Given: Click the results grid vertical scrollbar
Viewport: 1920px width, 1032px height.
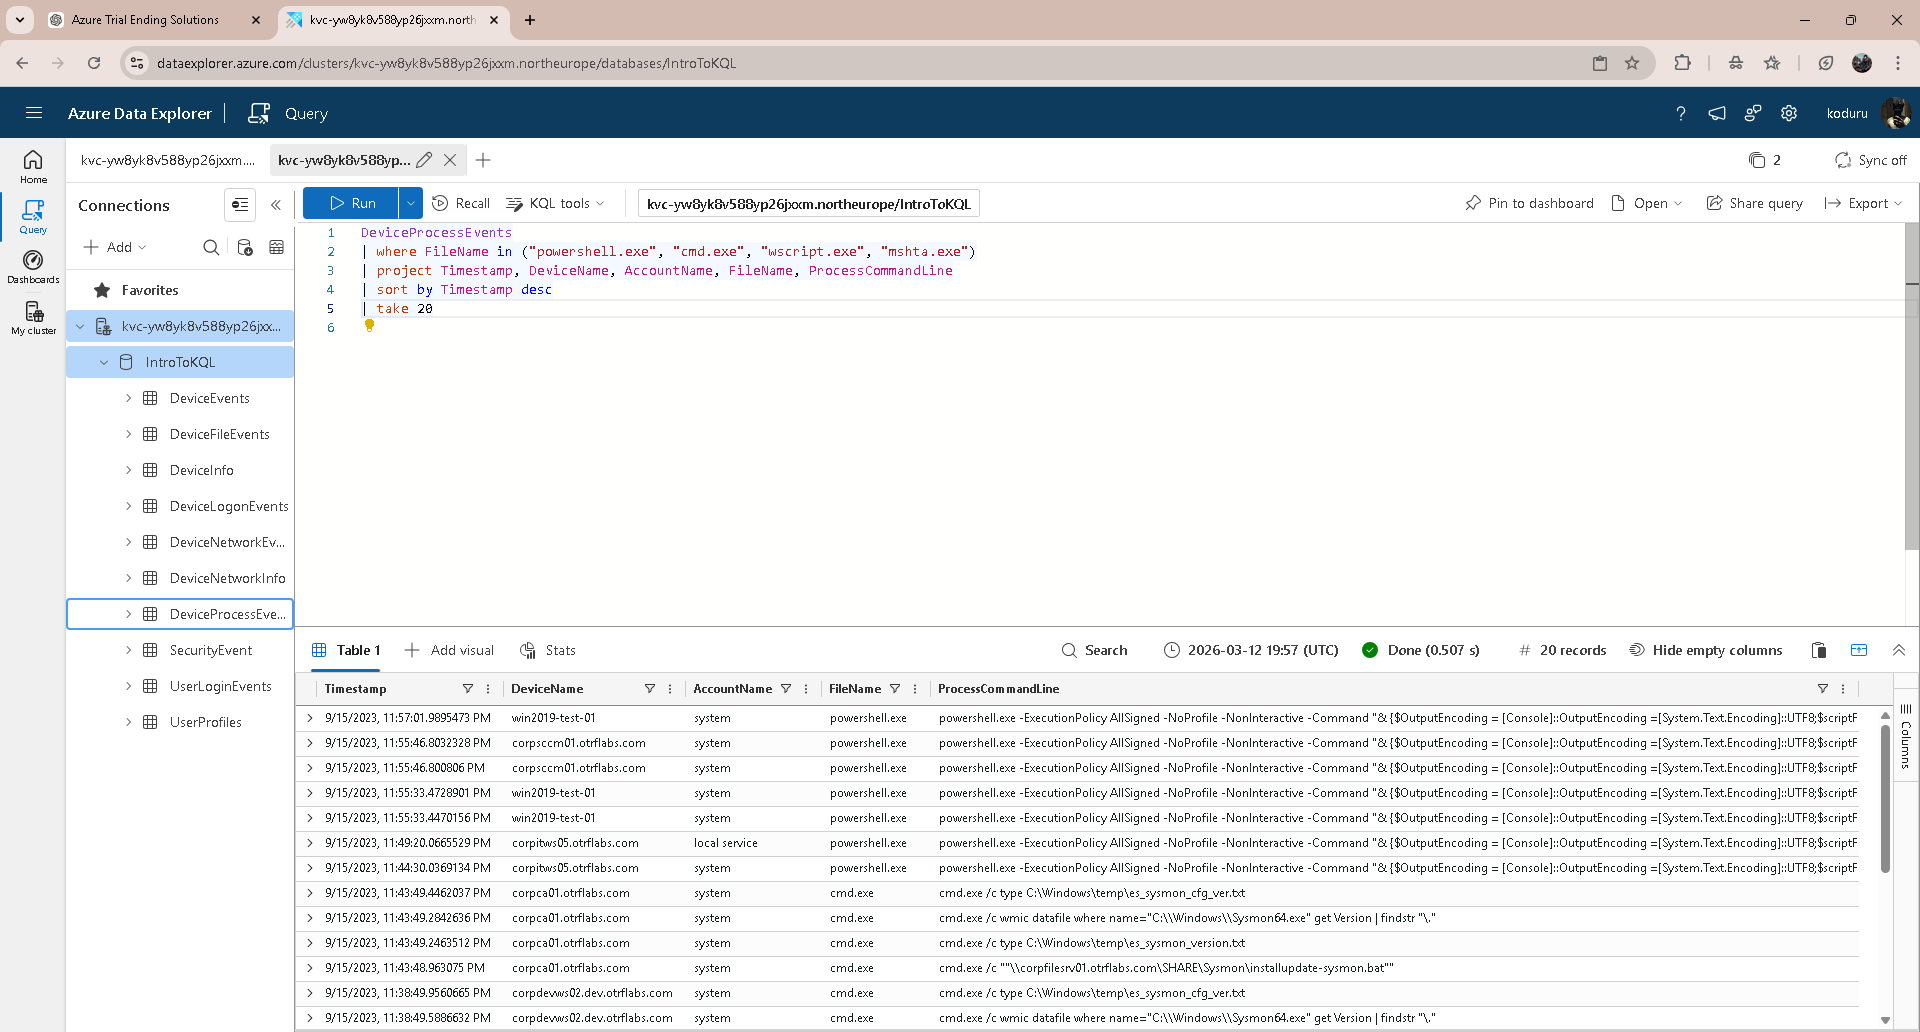Looking at the screenshot, I should pyautogui.click(x=1885, y=797).
